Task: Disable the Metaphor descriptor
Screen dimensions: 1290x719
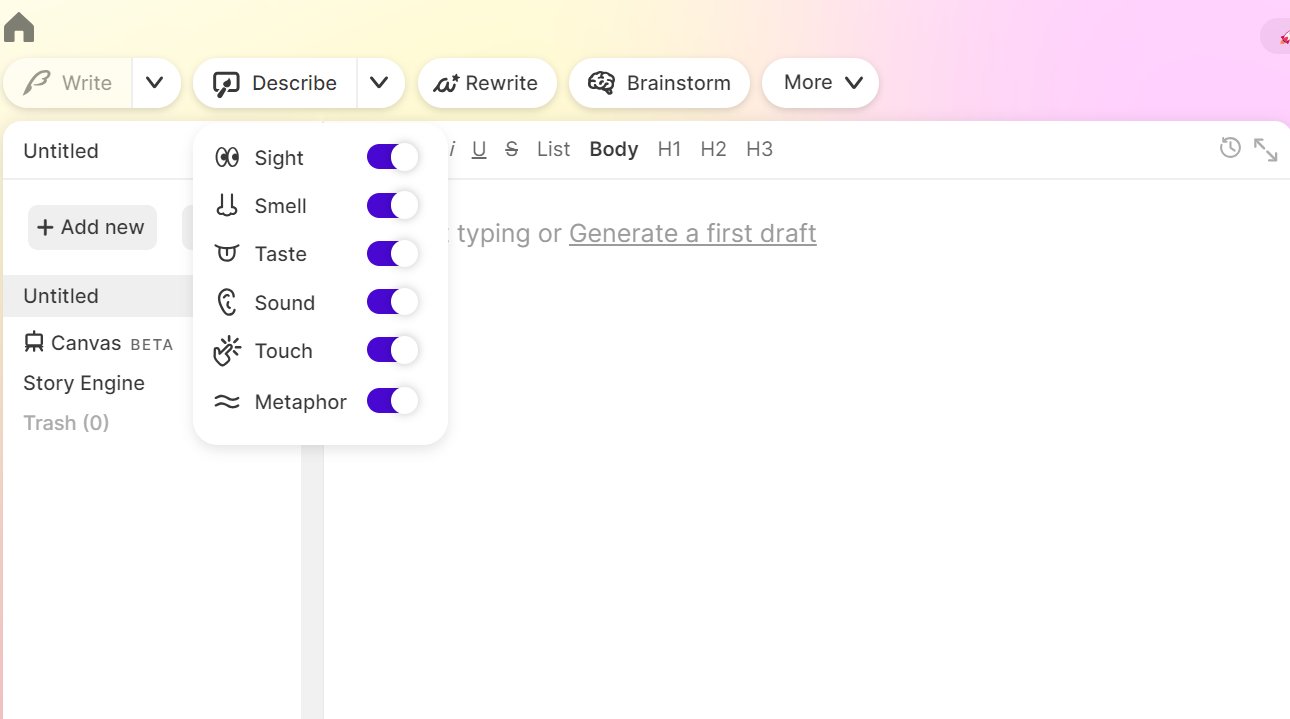Action: pyautogui.click(x=392, y=401)
